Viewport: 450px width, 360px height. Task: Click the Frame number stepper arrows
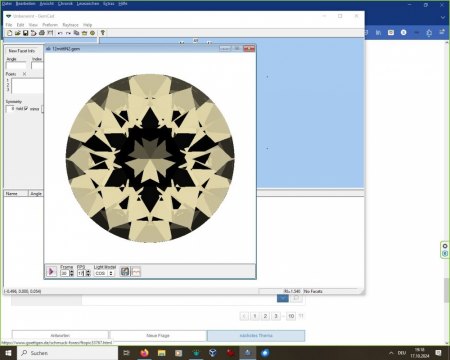(x=71, y=273)
